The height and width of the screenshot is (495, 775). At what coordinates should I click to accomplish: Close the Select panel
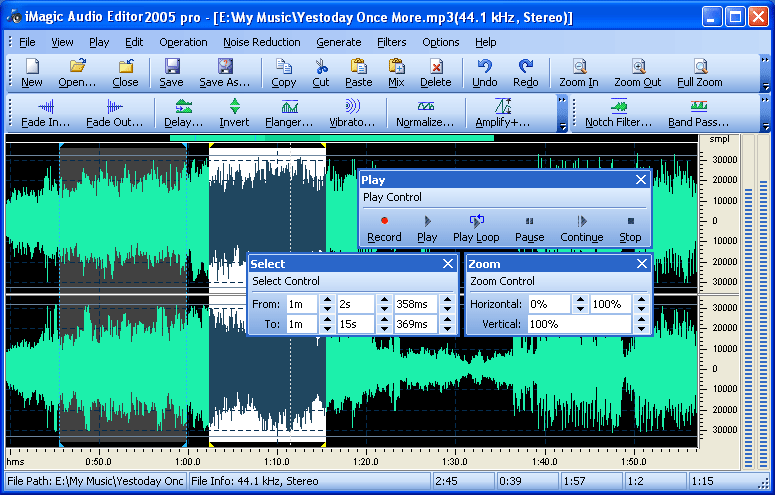pos(448,264)
